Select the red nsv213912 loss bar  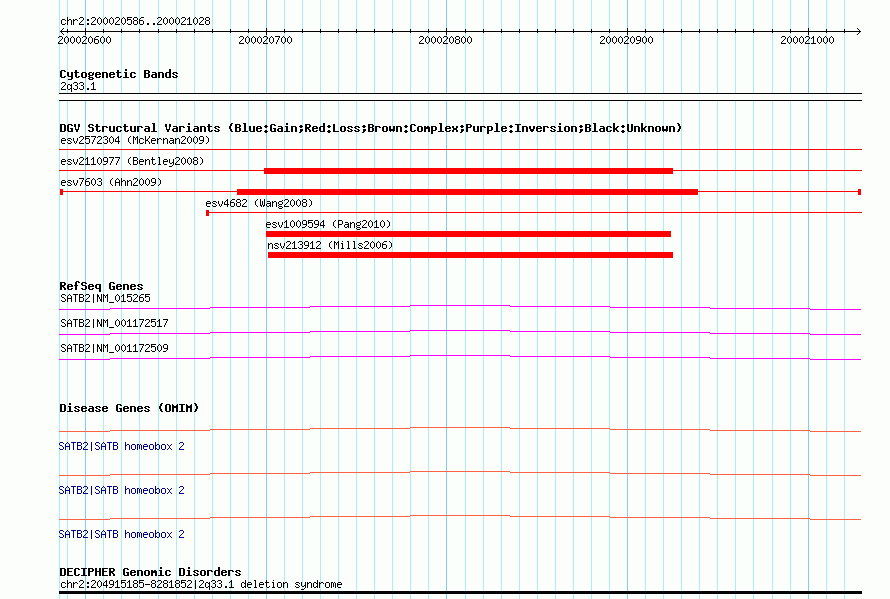(471, 255)
